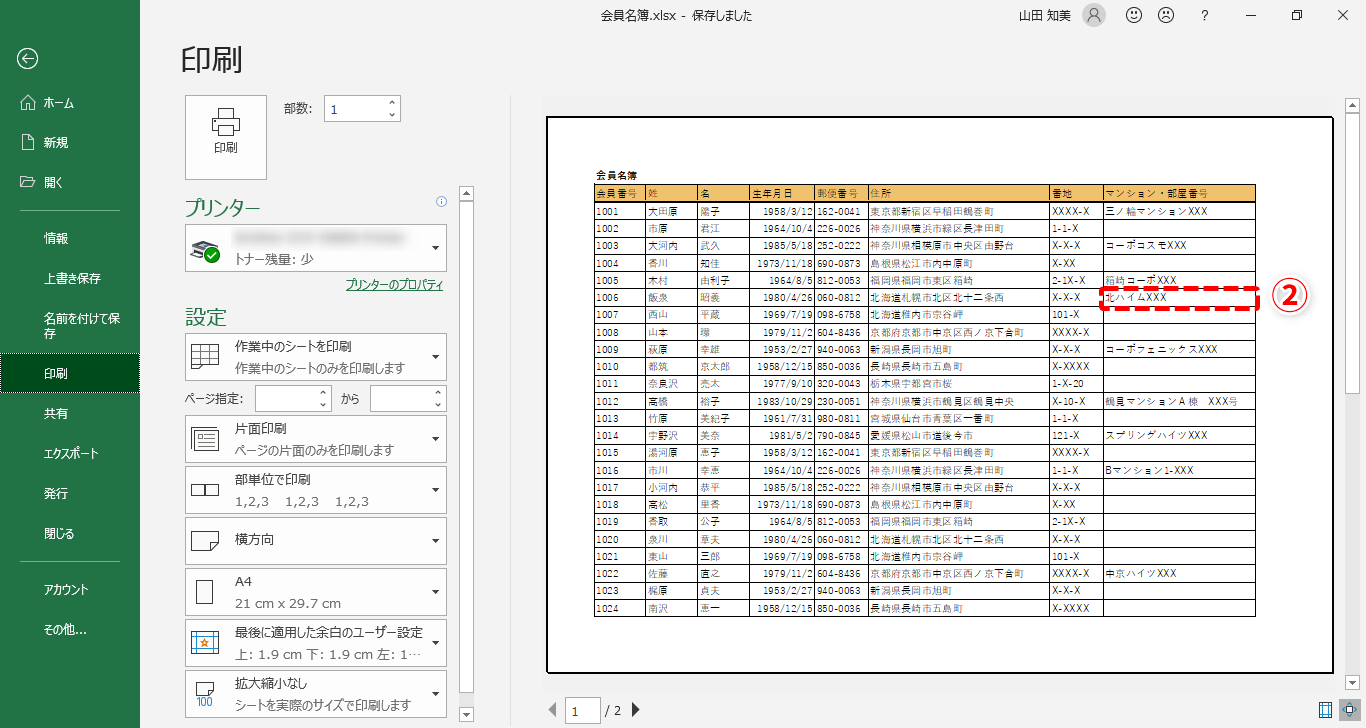
Task: Click the preview scrollbar up arrow
Action: pyautogui.click(x=1351, y=105)
